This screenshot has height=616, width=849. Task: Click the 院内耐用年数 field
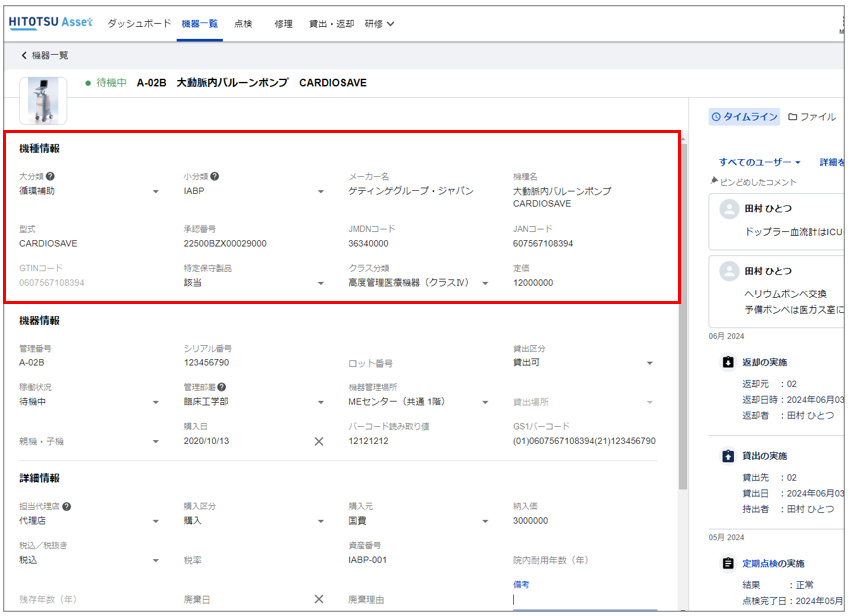584,560
